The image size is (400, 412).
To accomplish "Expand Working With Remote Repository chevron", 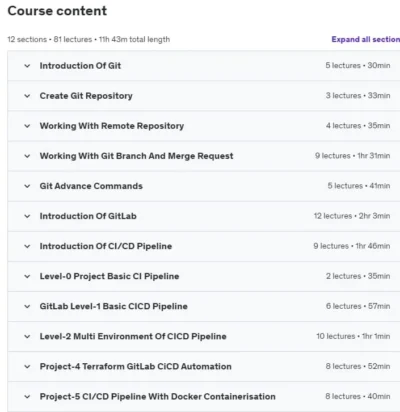I will (27, 126).
